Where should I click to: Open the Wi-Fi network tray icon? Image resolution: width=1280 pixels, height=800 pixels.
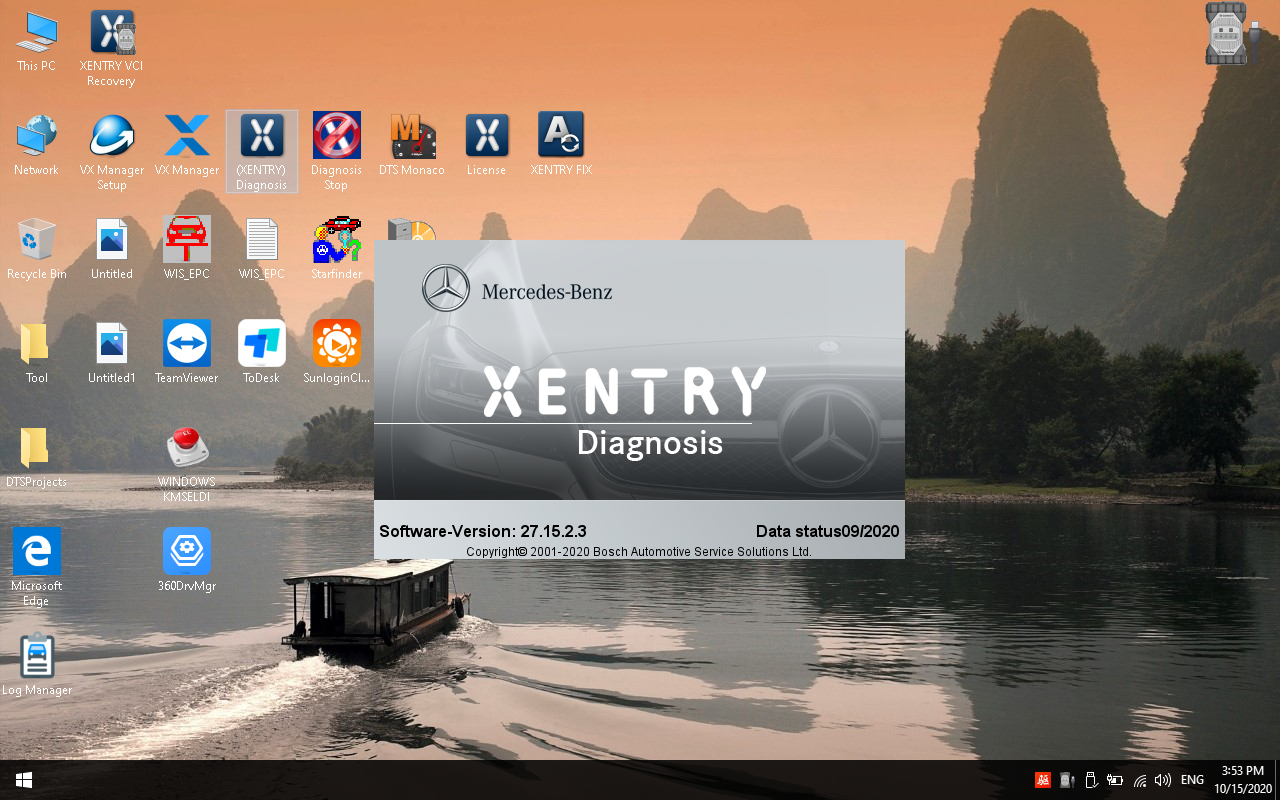tap(1140, 780)
